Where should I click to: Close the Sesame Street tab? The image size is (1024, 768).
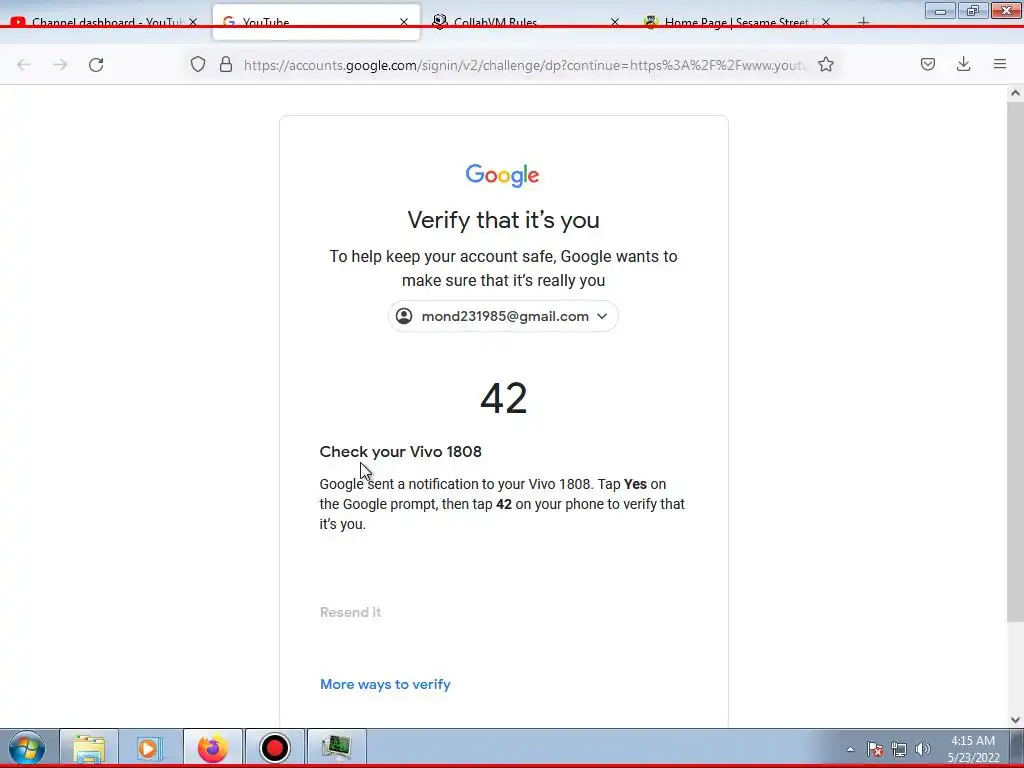825,22
